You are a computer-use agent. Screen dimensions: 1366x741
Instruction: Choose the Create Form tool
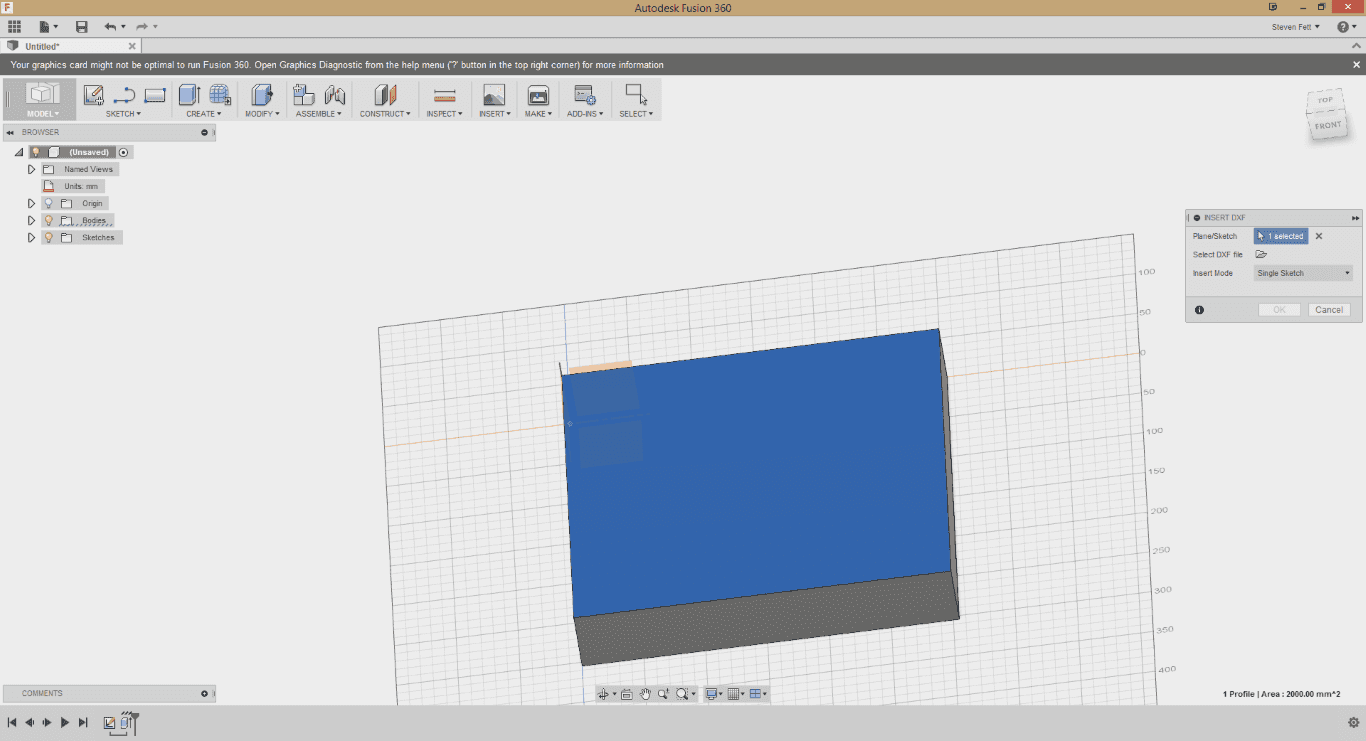(x=220, y=95)
